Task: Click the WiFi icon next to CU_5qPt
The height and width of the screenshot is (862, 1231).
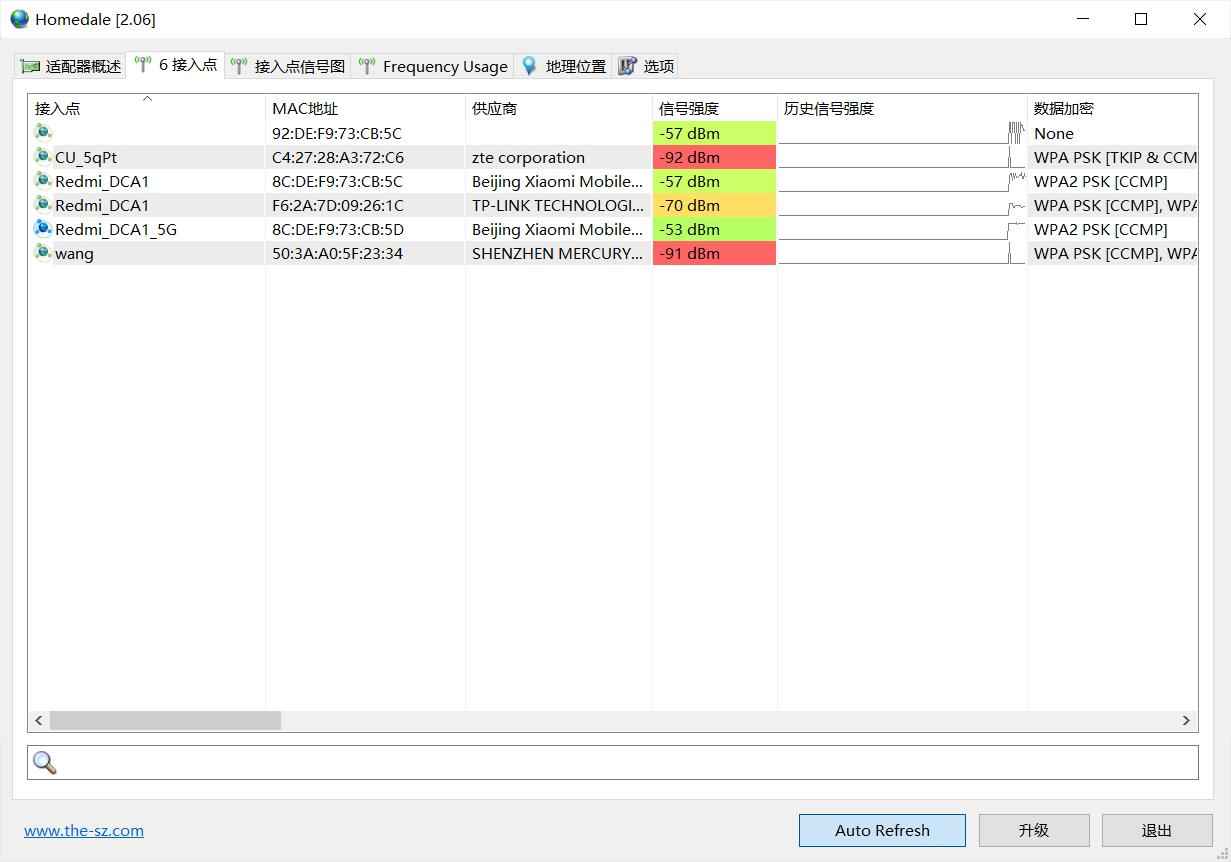Action: click(41, 156)
